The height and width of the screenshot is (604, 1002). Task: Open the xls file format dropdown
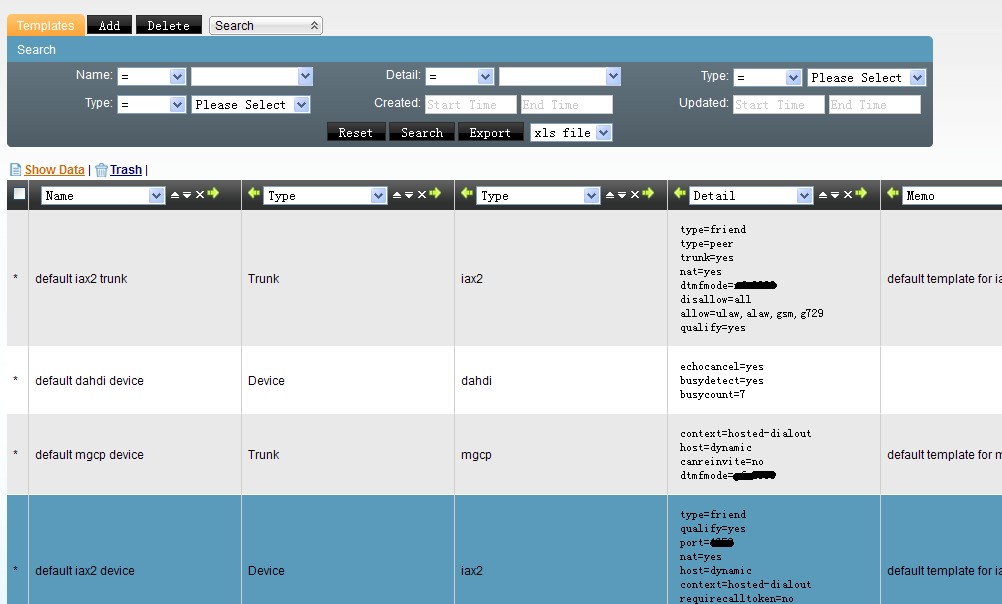click(571, 132)
